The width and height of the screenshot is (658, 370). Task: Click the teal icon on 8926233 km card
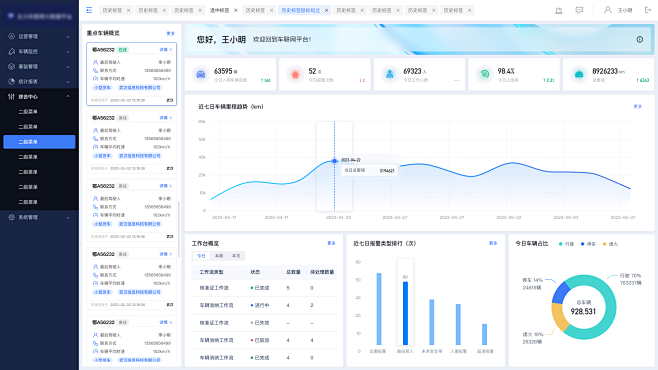(579, 74)
